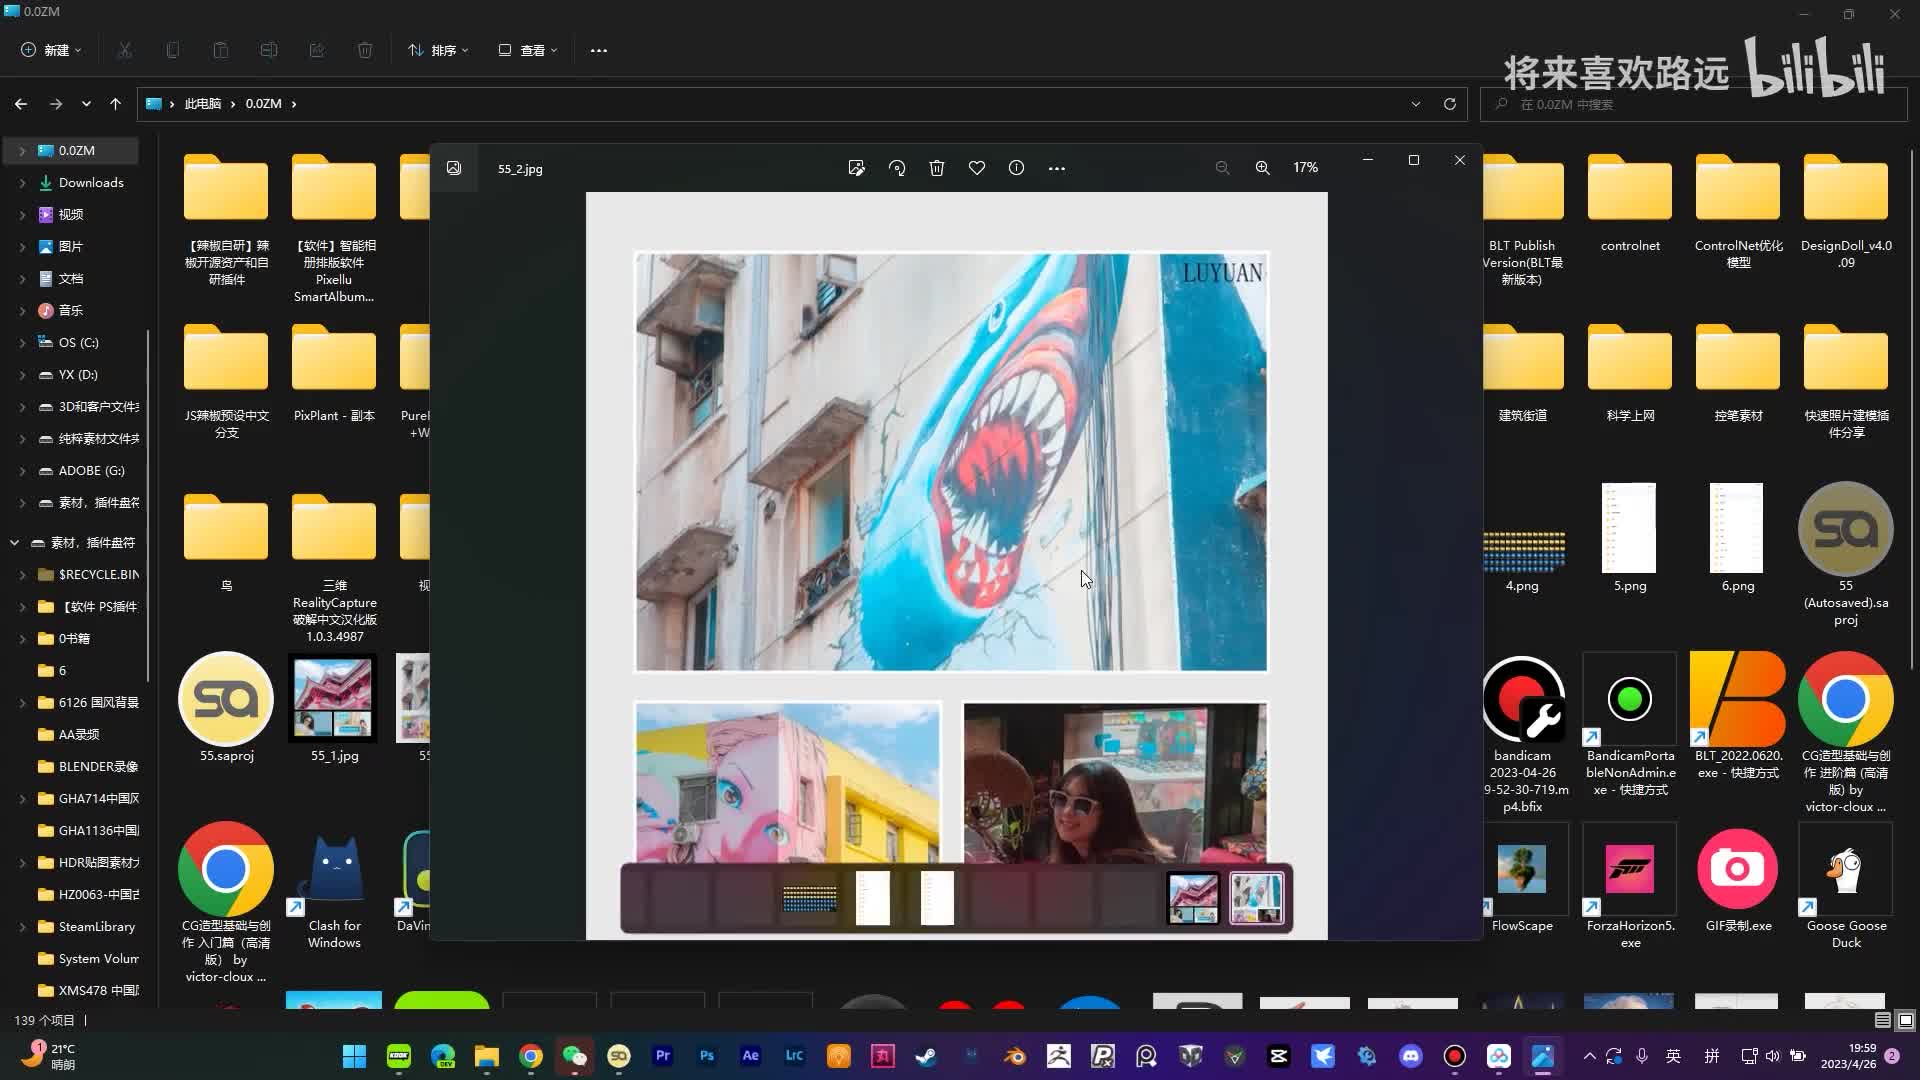Open the address bar history dropdown

1415,104
